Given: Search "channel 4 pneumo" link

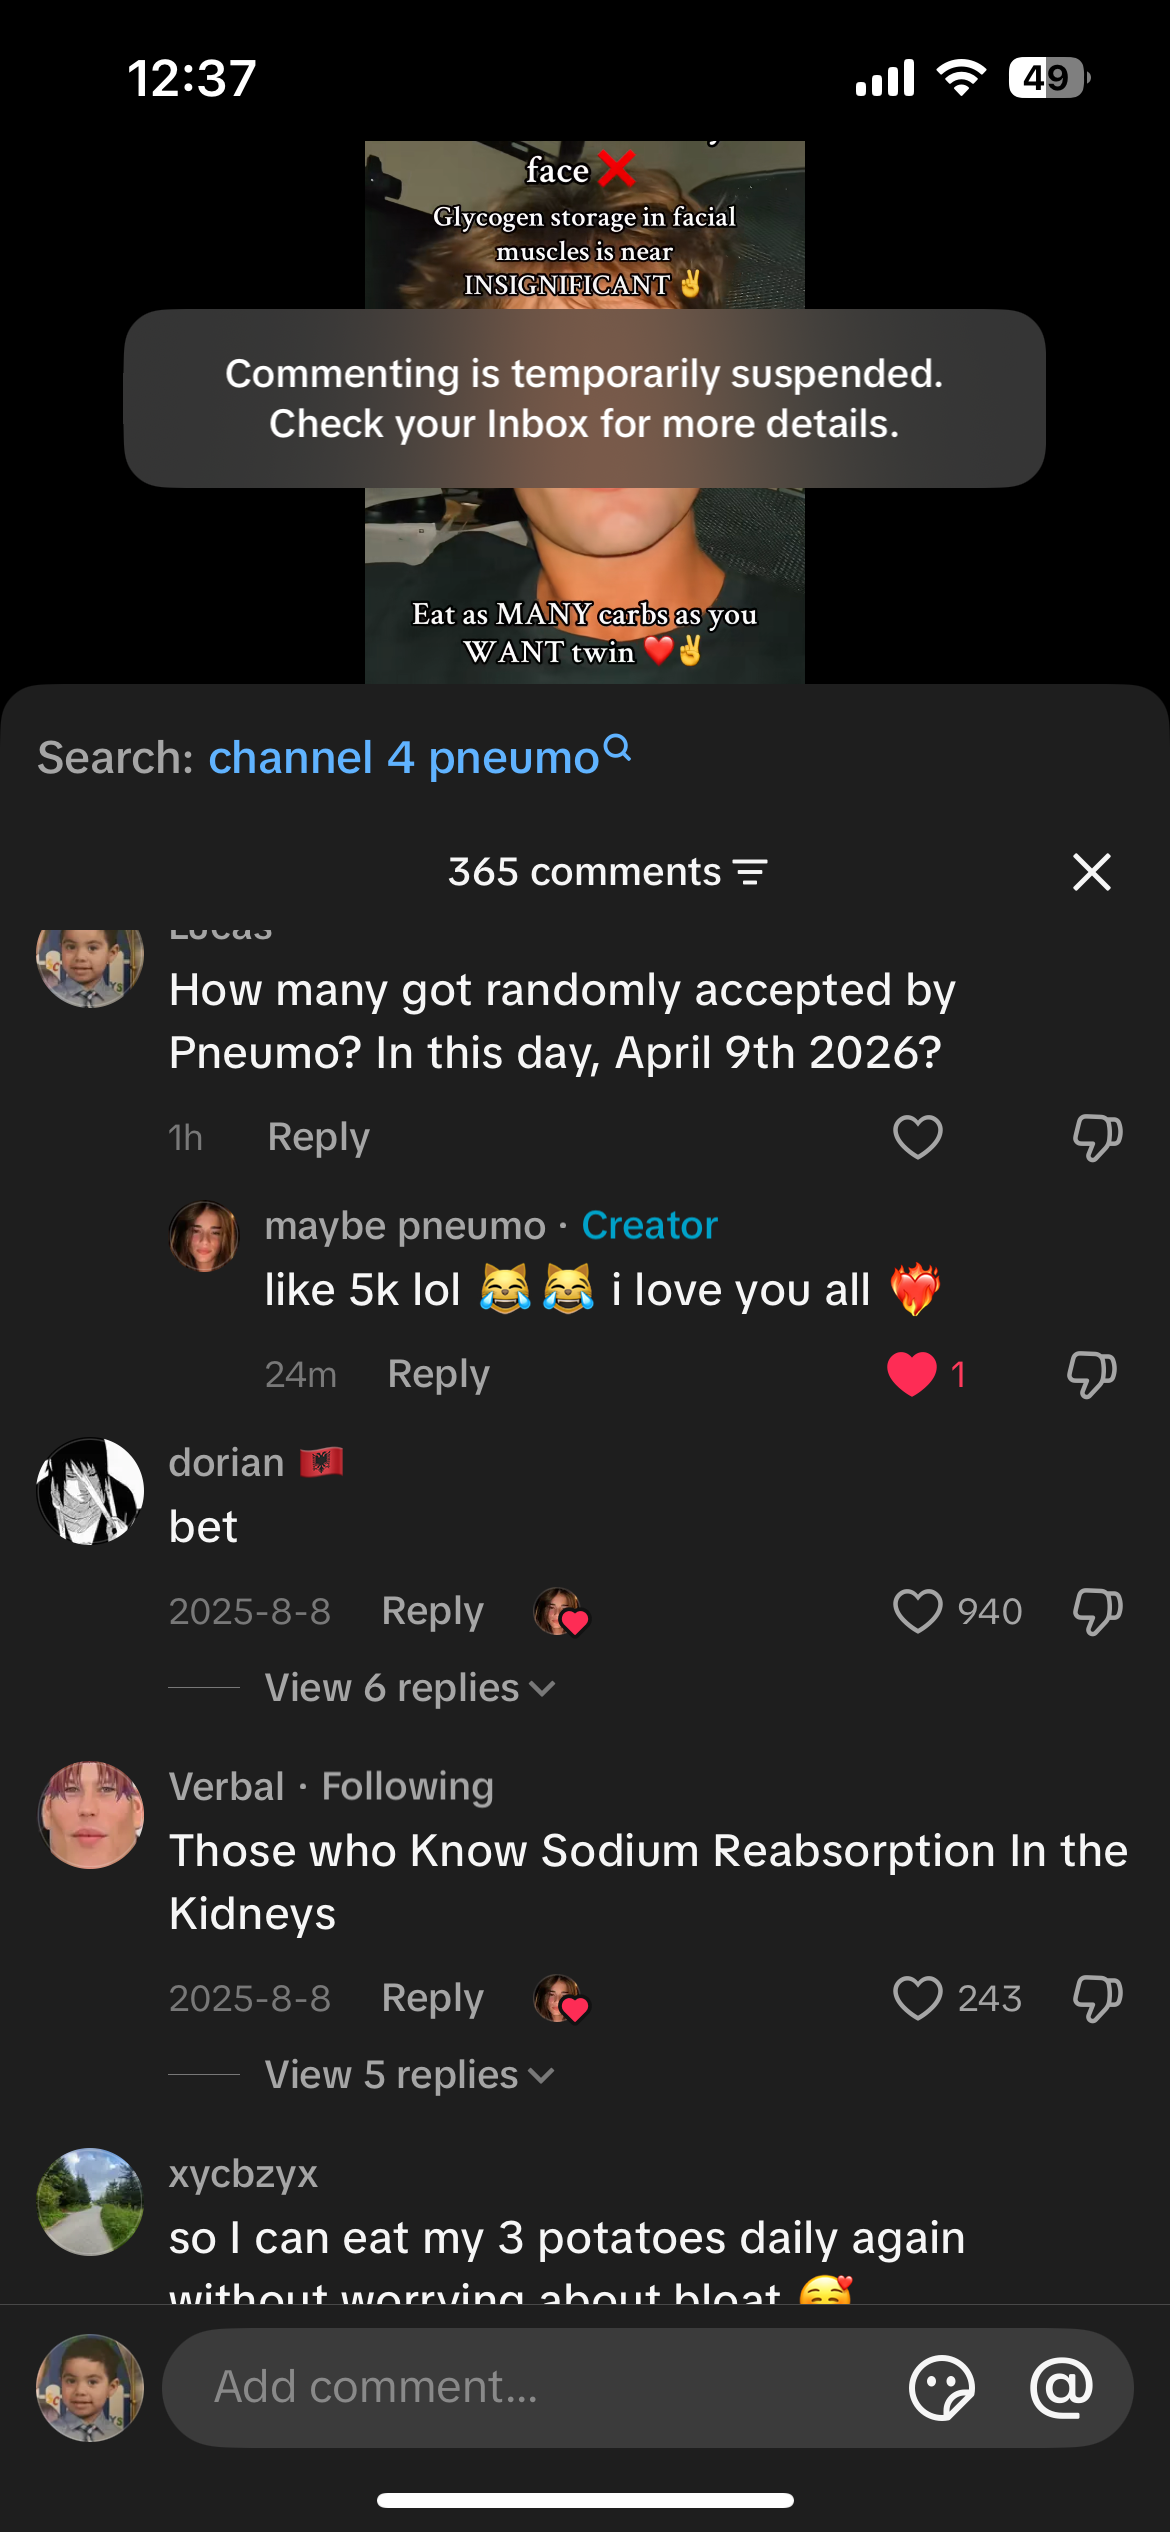Looking at the screenshot, I should pos(403,758).
